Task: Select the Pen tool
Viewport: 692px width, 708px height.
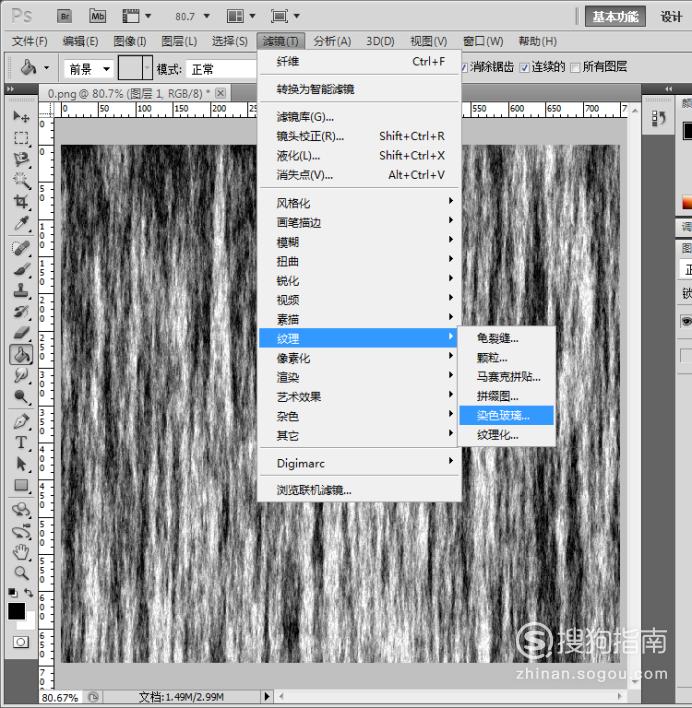Action: coord(21,422)
